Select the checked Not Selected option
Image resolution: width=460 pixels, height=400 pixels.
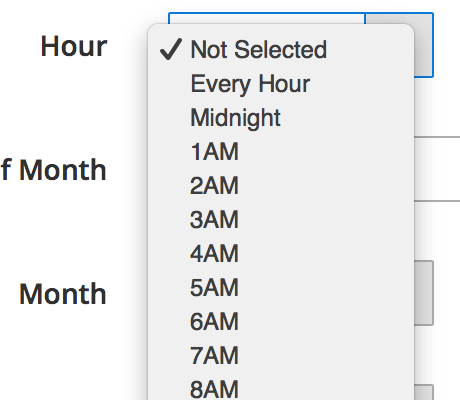tap(281, 50)
